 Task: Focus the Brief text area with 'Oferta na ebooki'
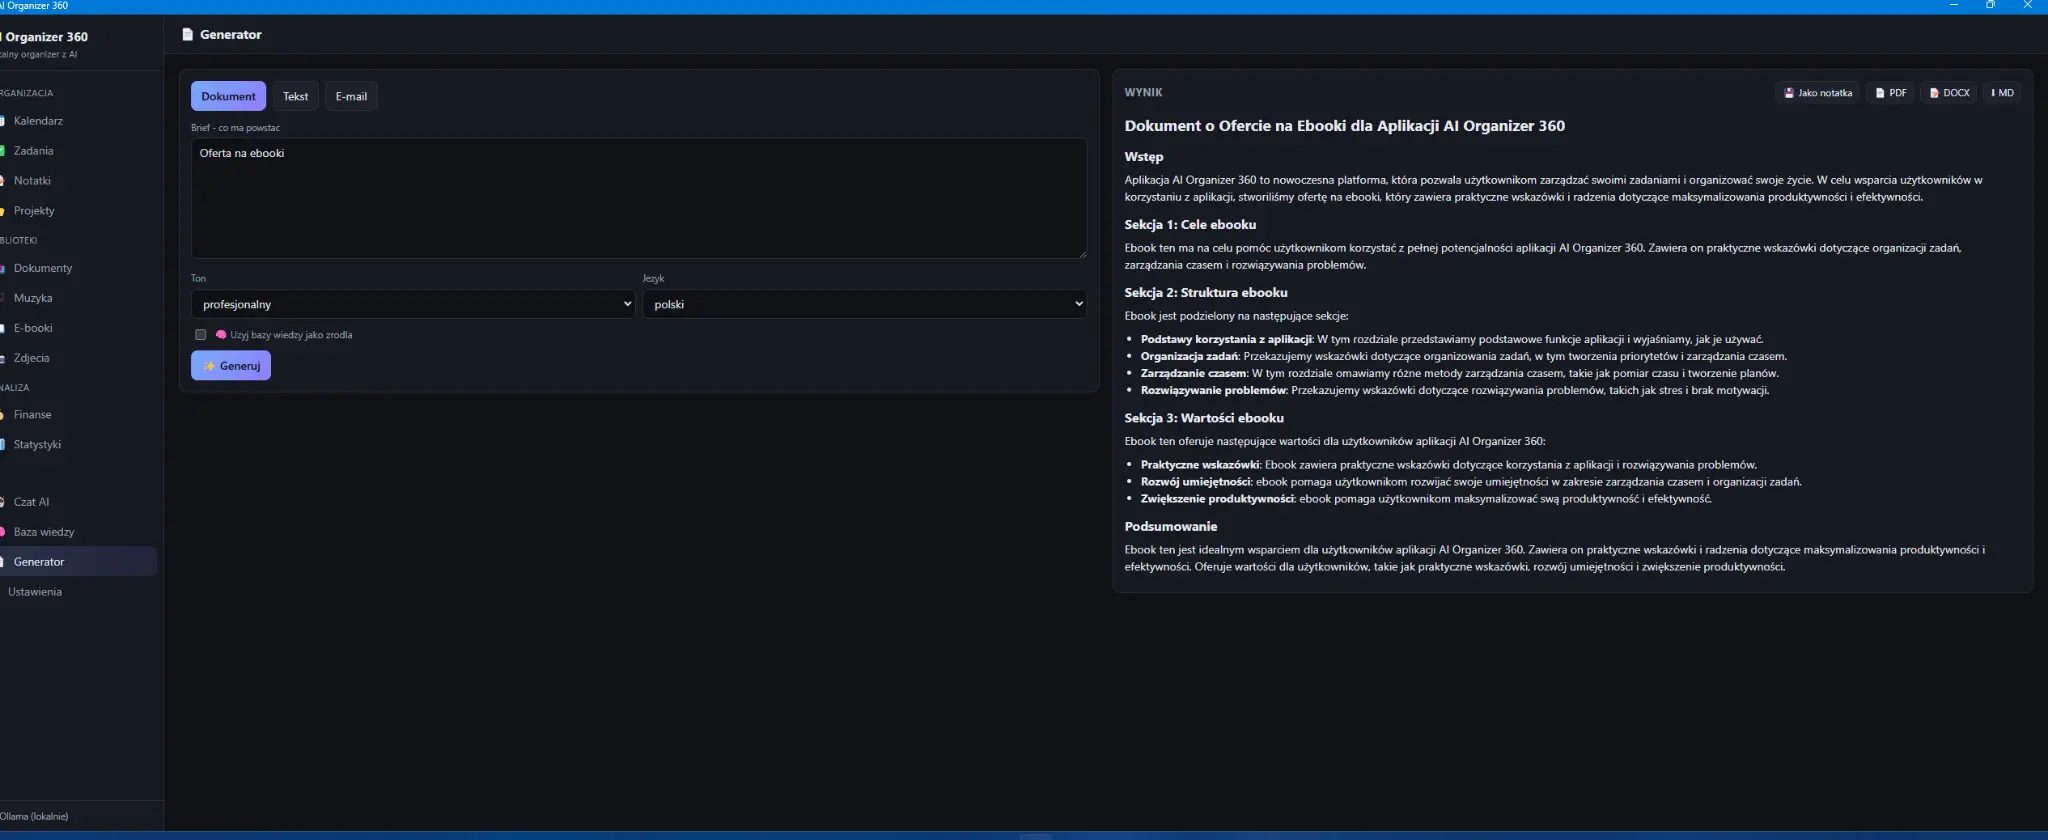tap(638, 198)
